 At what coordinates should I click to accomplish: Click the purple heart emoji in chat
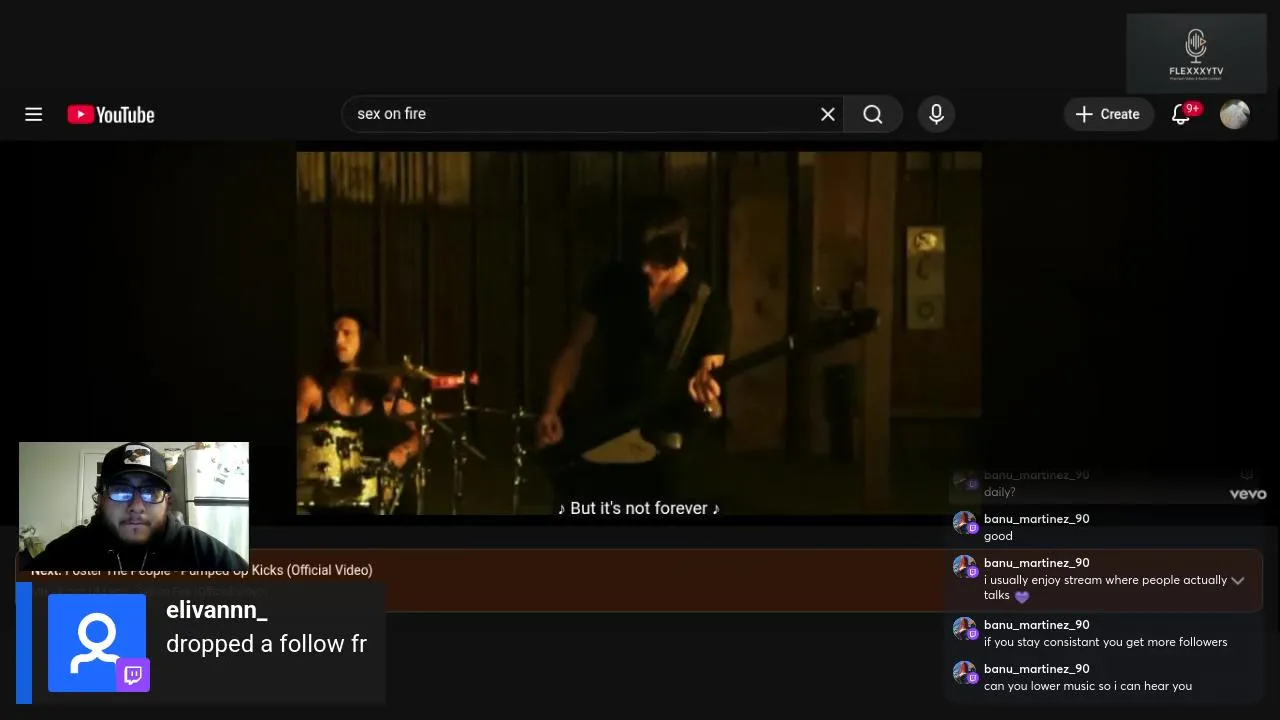coord(1021,596)
